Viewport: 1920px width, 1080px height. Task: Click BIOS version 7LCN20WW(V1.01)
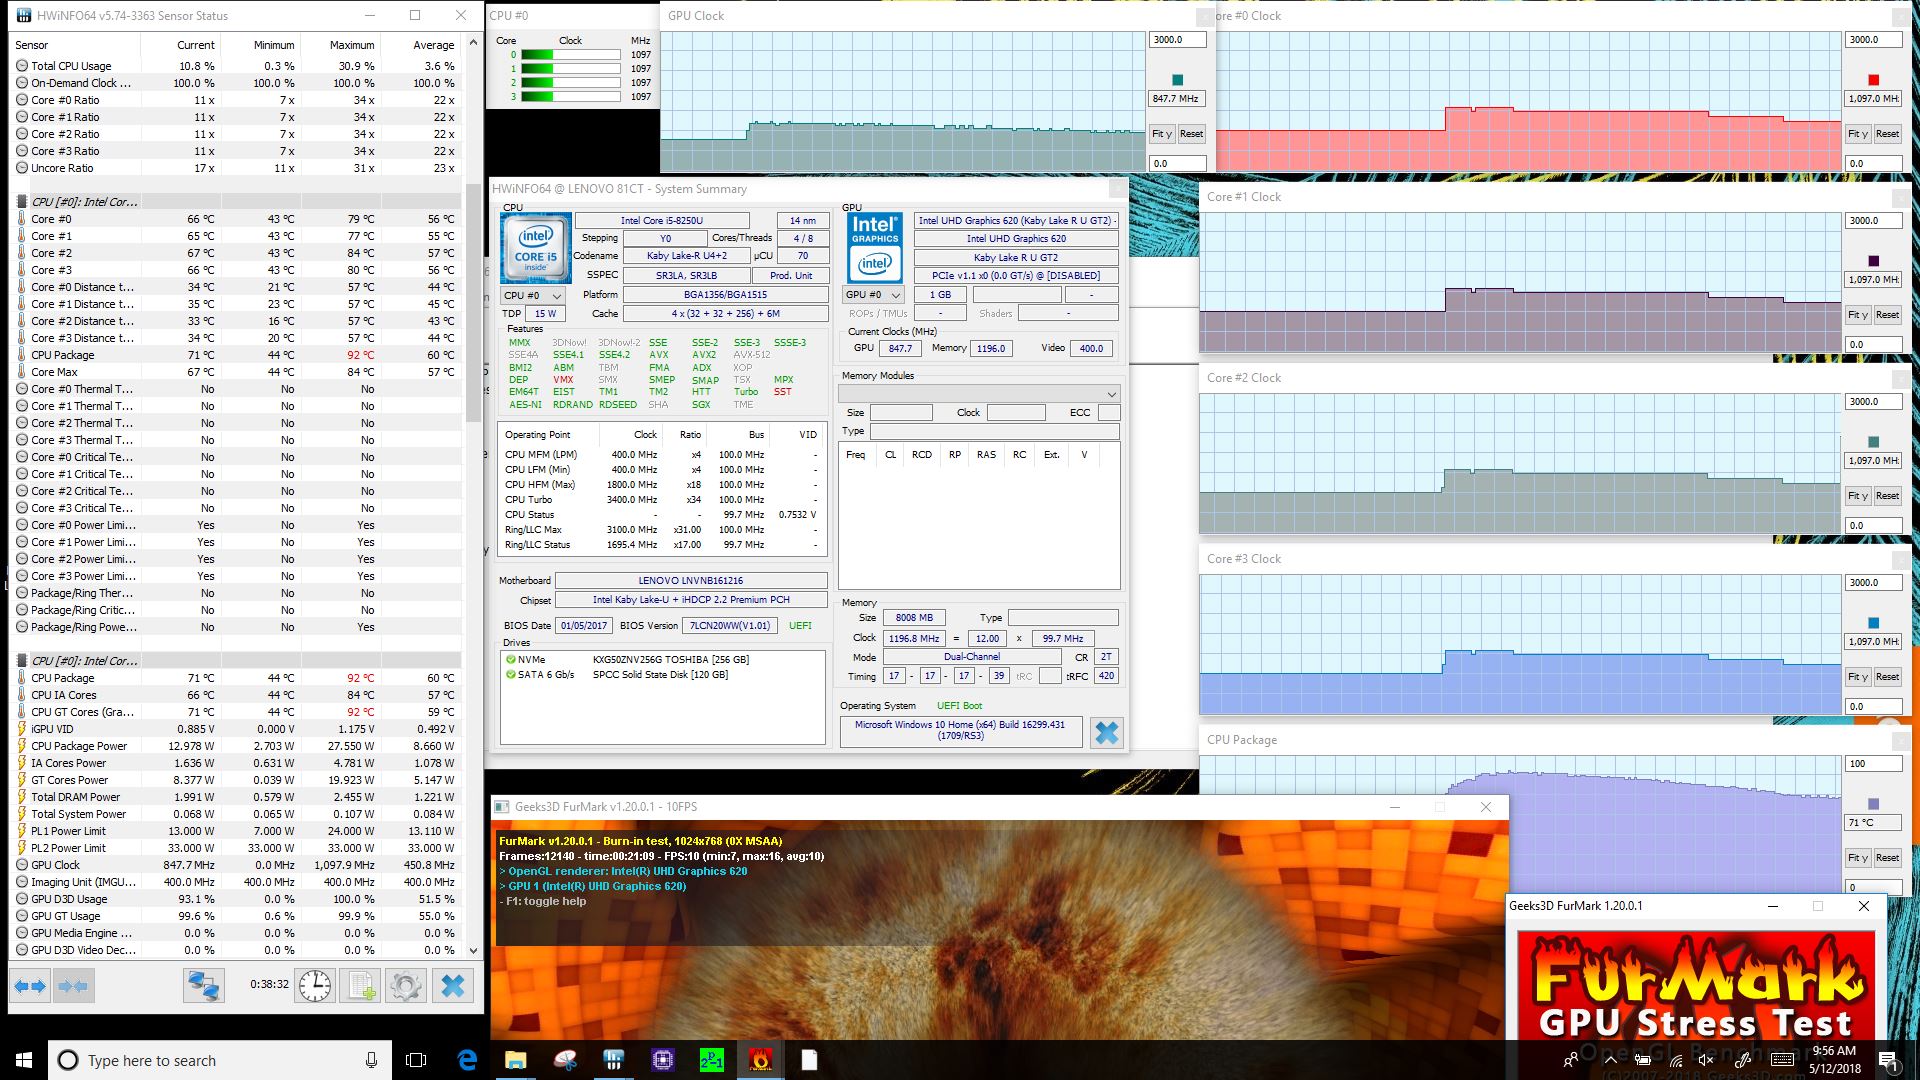[730, 626]
